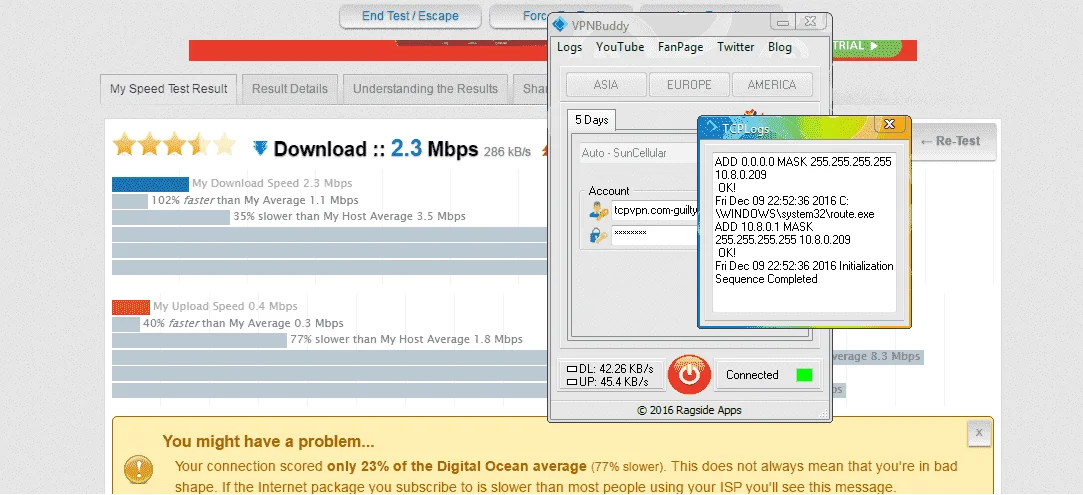Click the username user-key icon under Account

(598, 210)
